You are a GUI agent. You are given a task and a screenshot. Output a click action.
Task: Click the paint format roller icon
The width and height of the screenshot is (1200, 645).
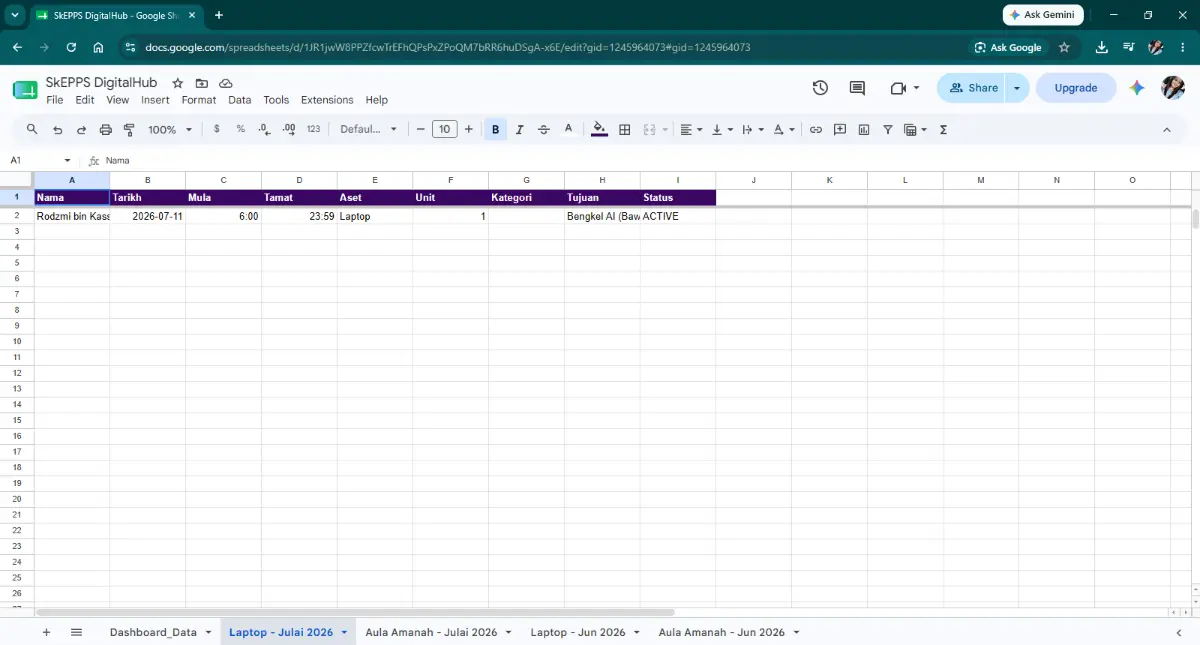click(129, 129)
